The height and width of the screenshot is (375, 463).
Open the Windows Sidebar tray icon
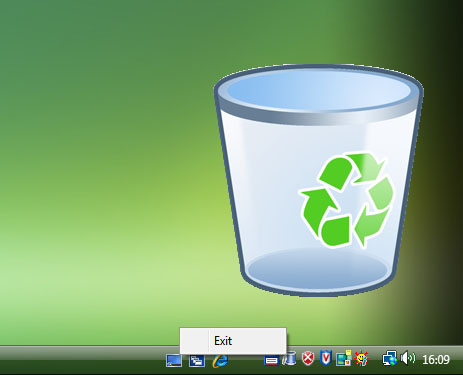click(344, 358)
